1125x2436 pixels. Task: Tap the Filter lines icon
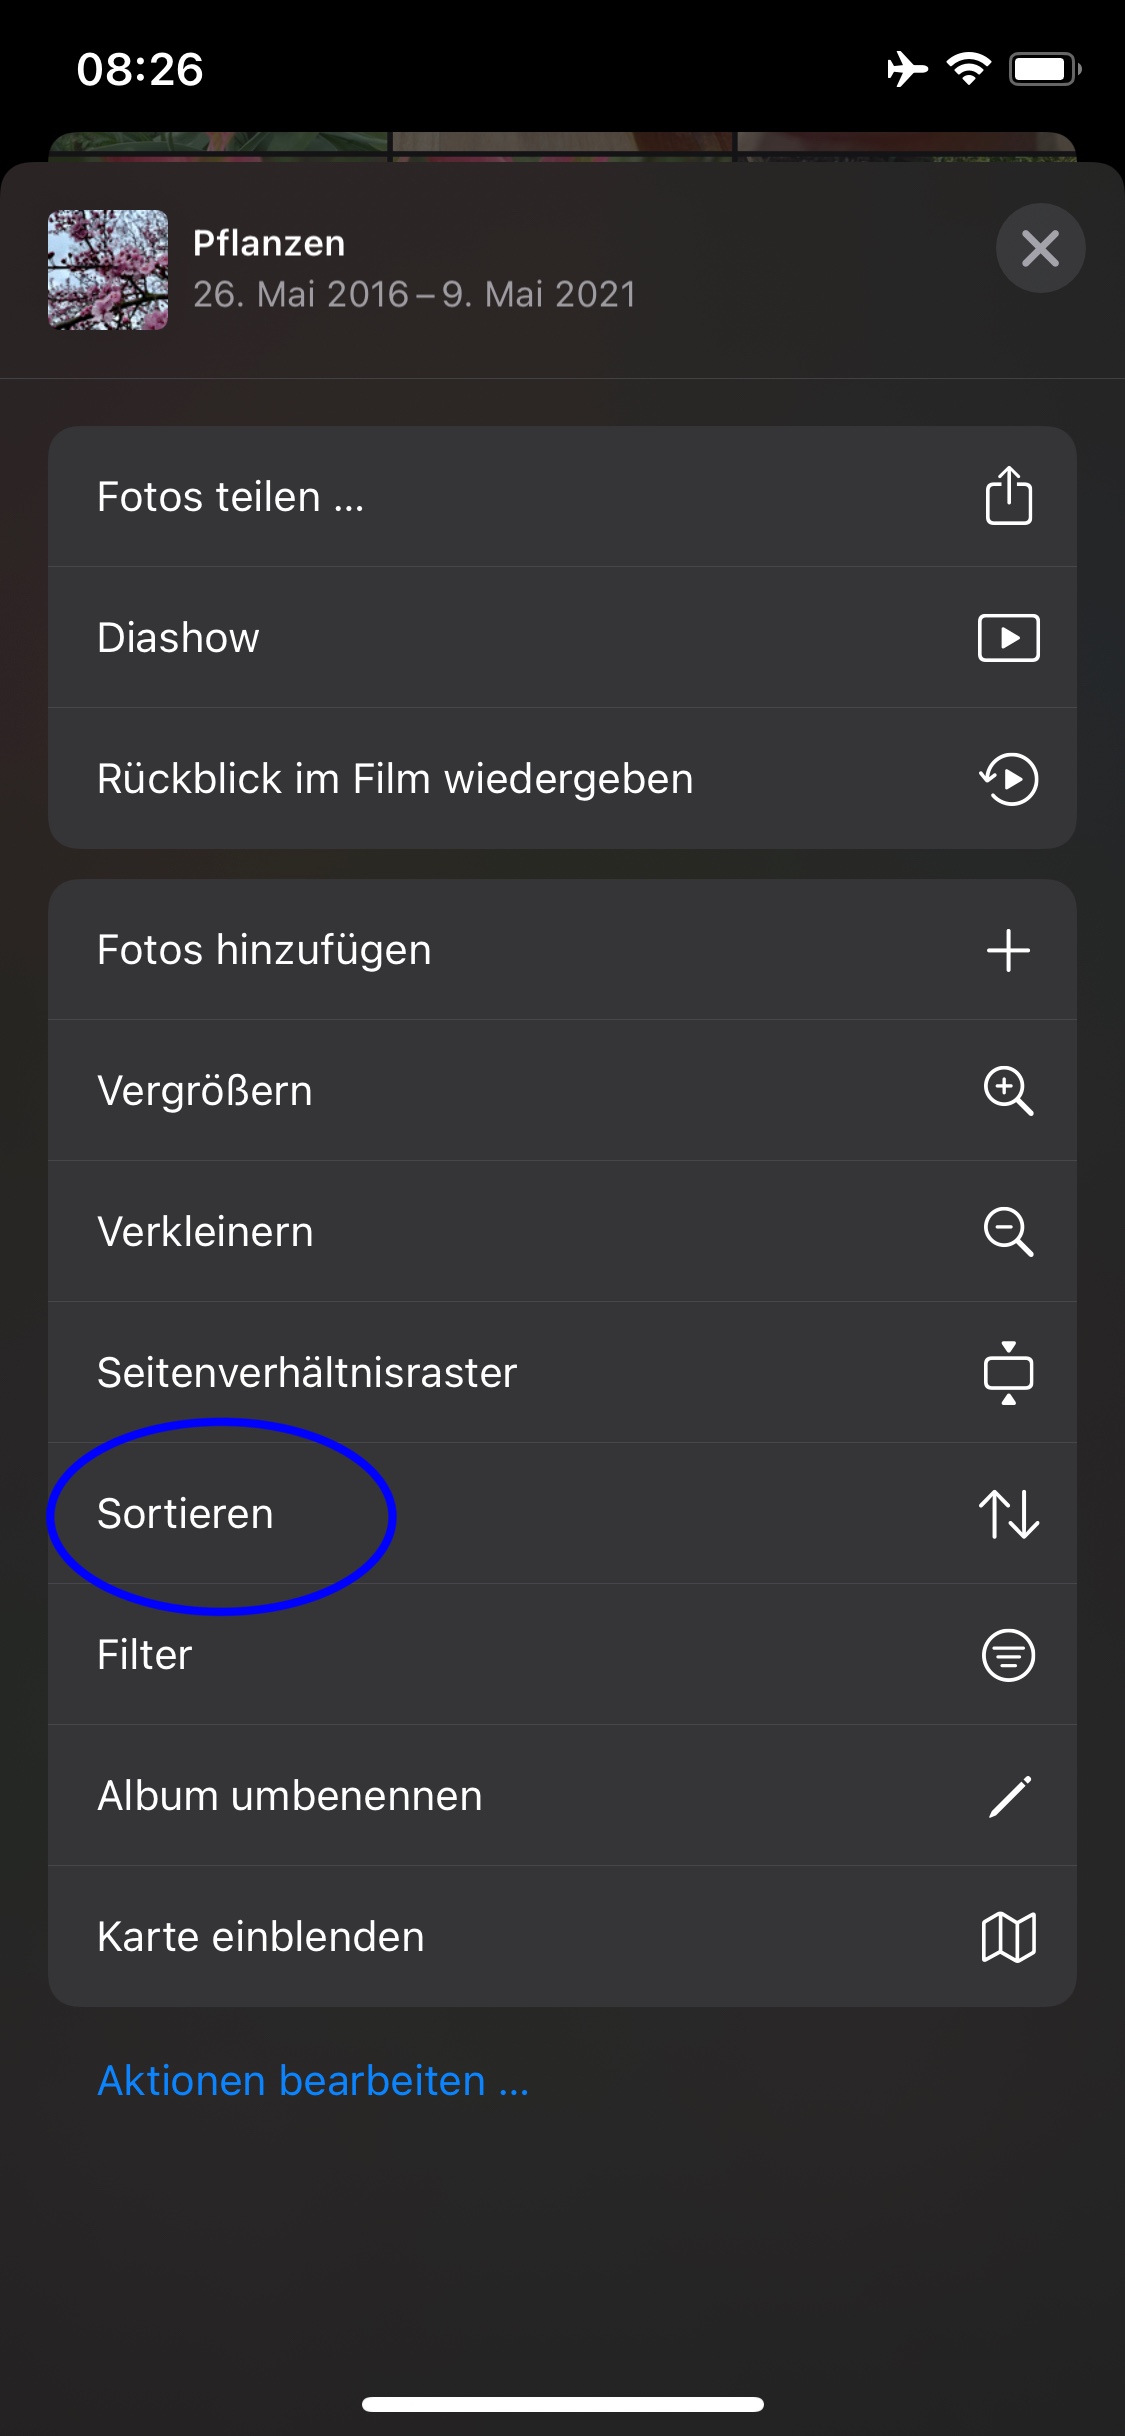tap(1008, 1655)
